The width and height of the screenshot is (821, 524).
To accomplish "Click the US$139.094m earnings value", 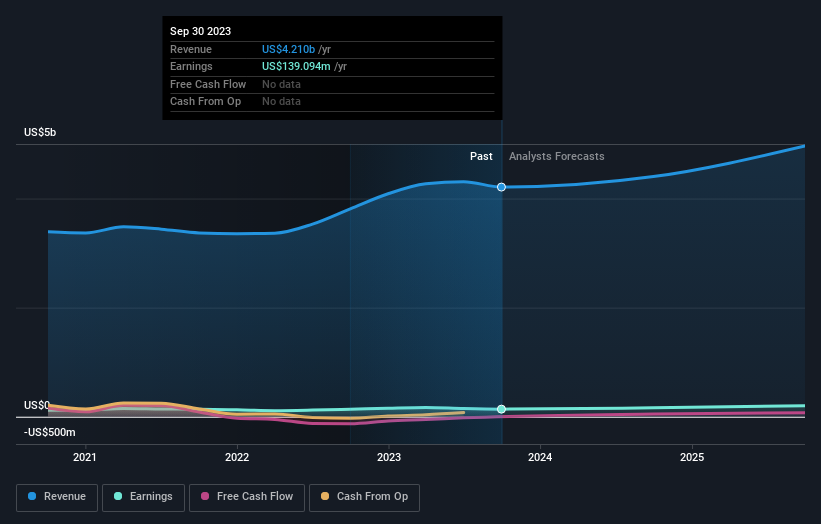I will click(296, 66).
